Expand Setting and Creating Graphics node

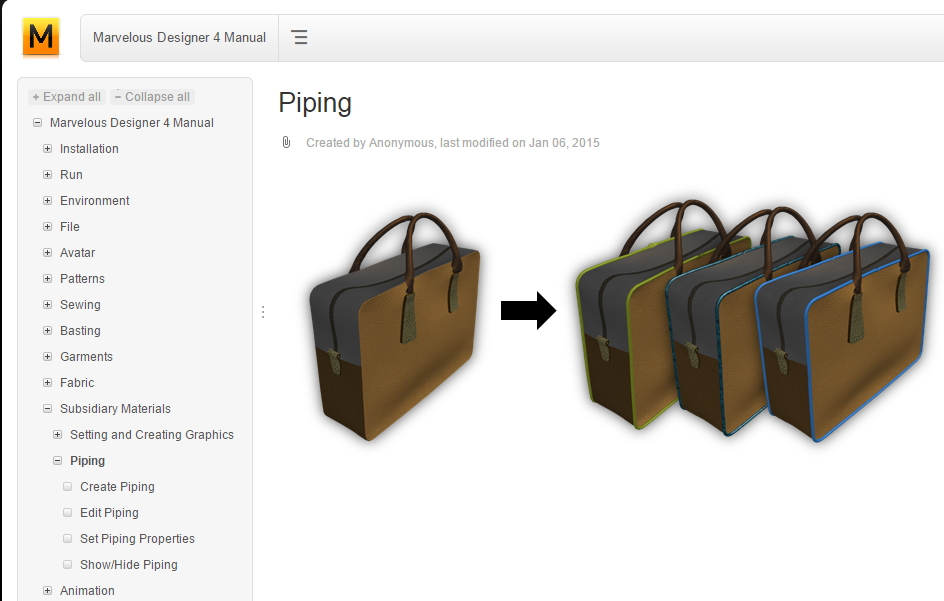point(57,435)
